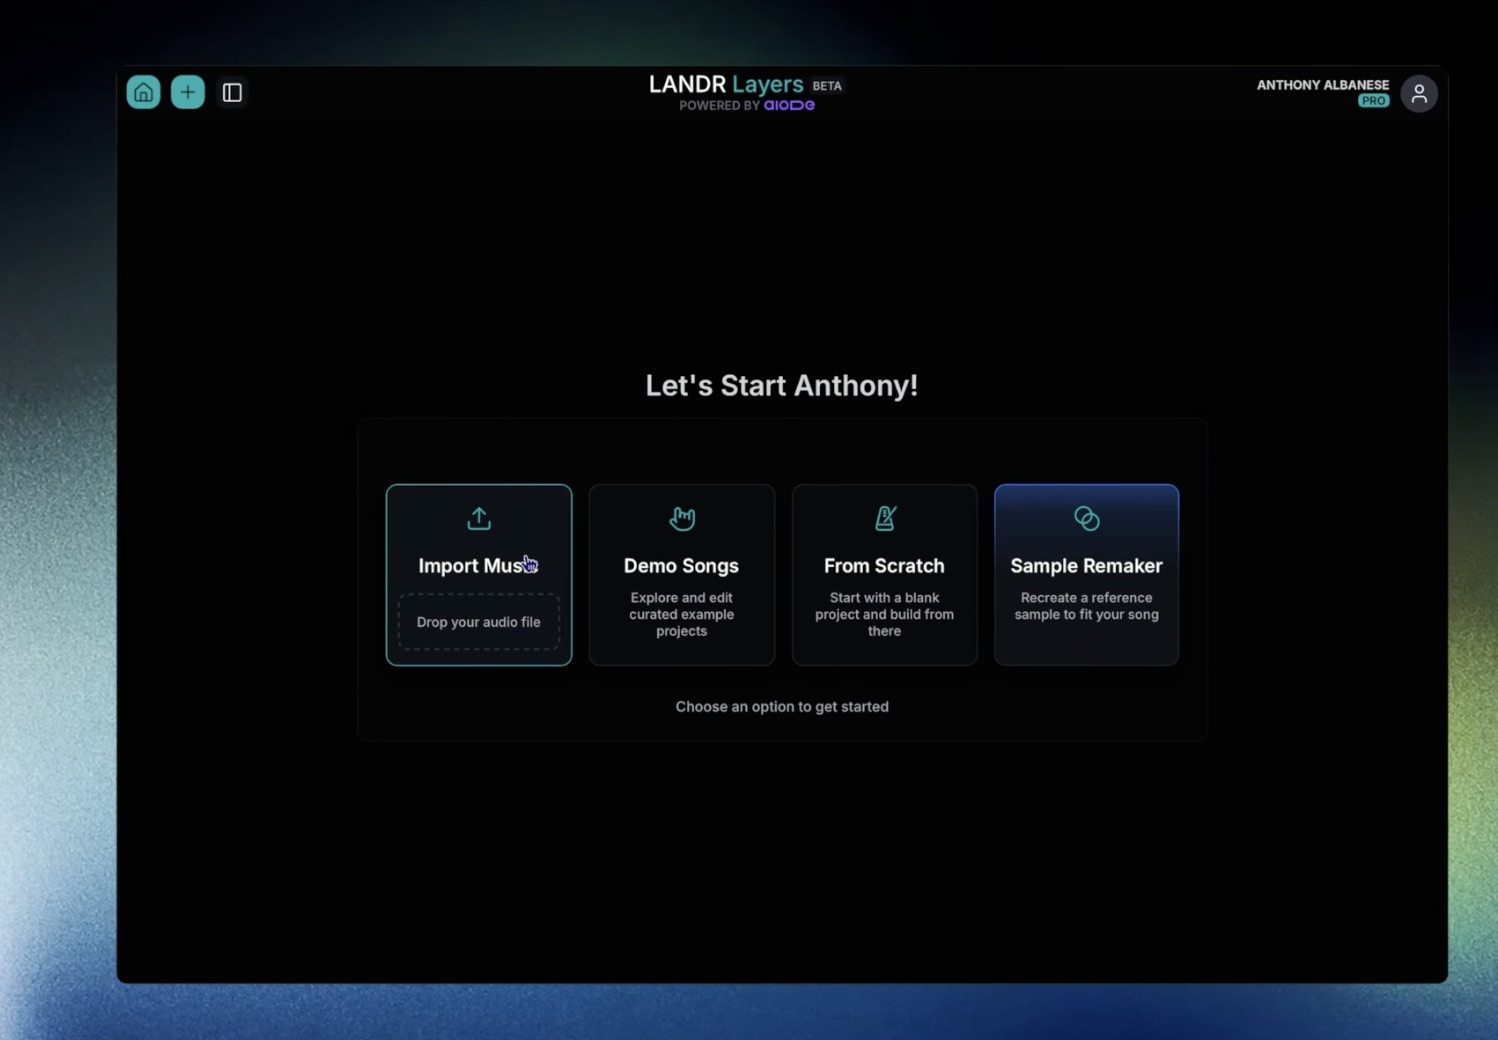
Task: Toggle the sidebar panel icon
Action: (232, 92)
